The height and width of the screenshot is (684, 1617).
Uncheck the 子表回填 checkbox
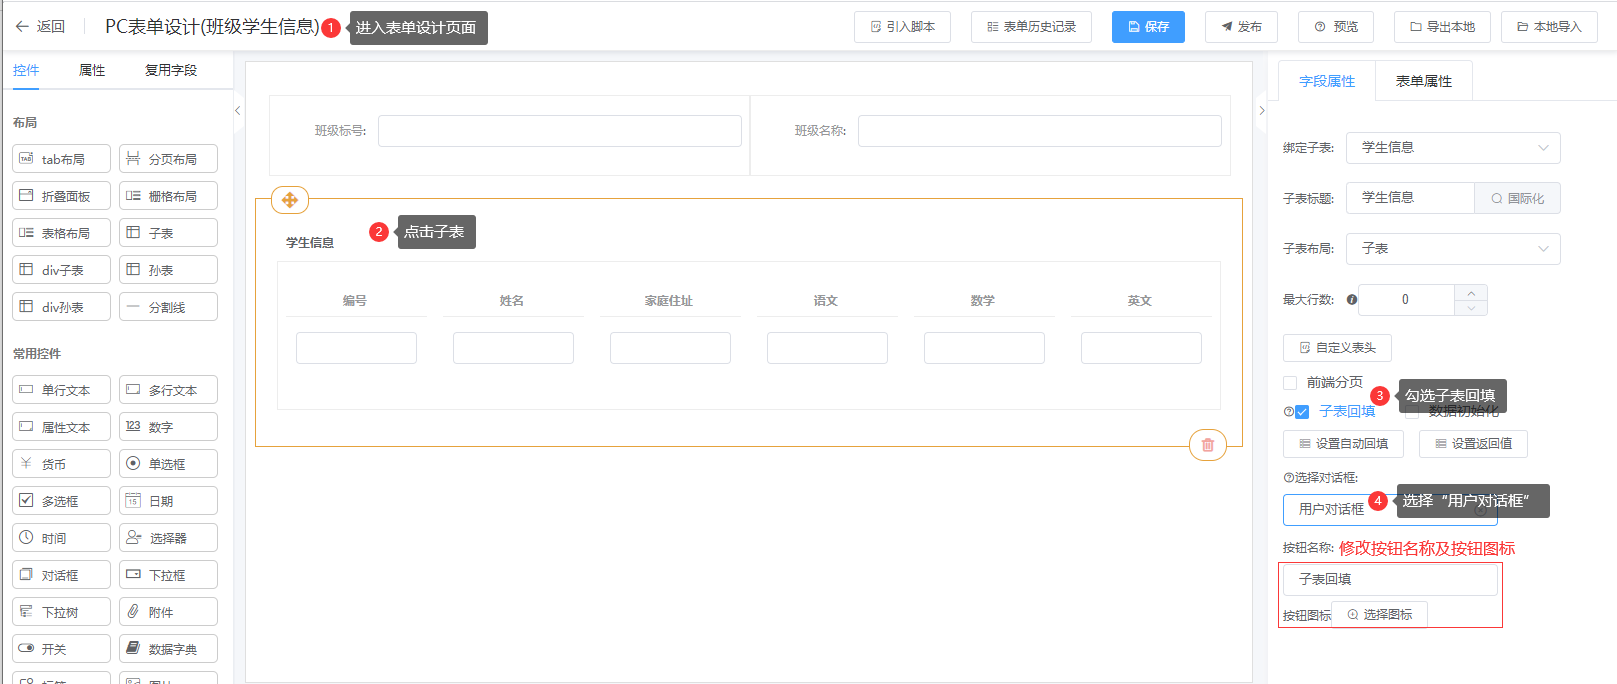click(x=1302, y=412)
